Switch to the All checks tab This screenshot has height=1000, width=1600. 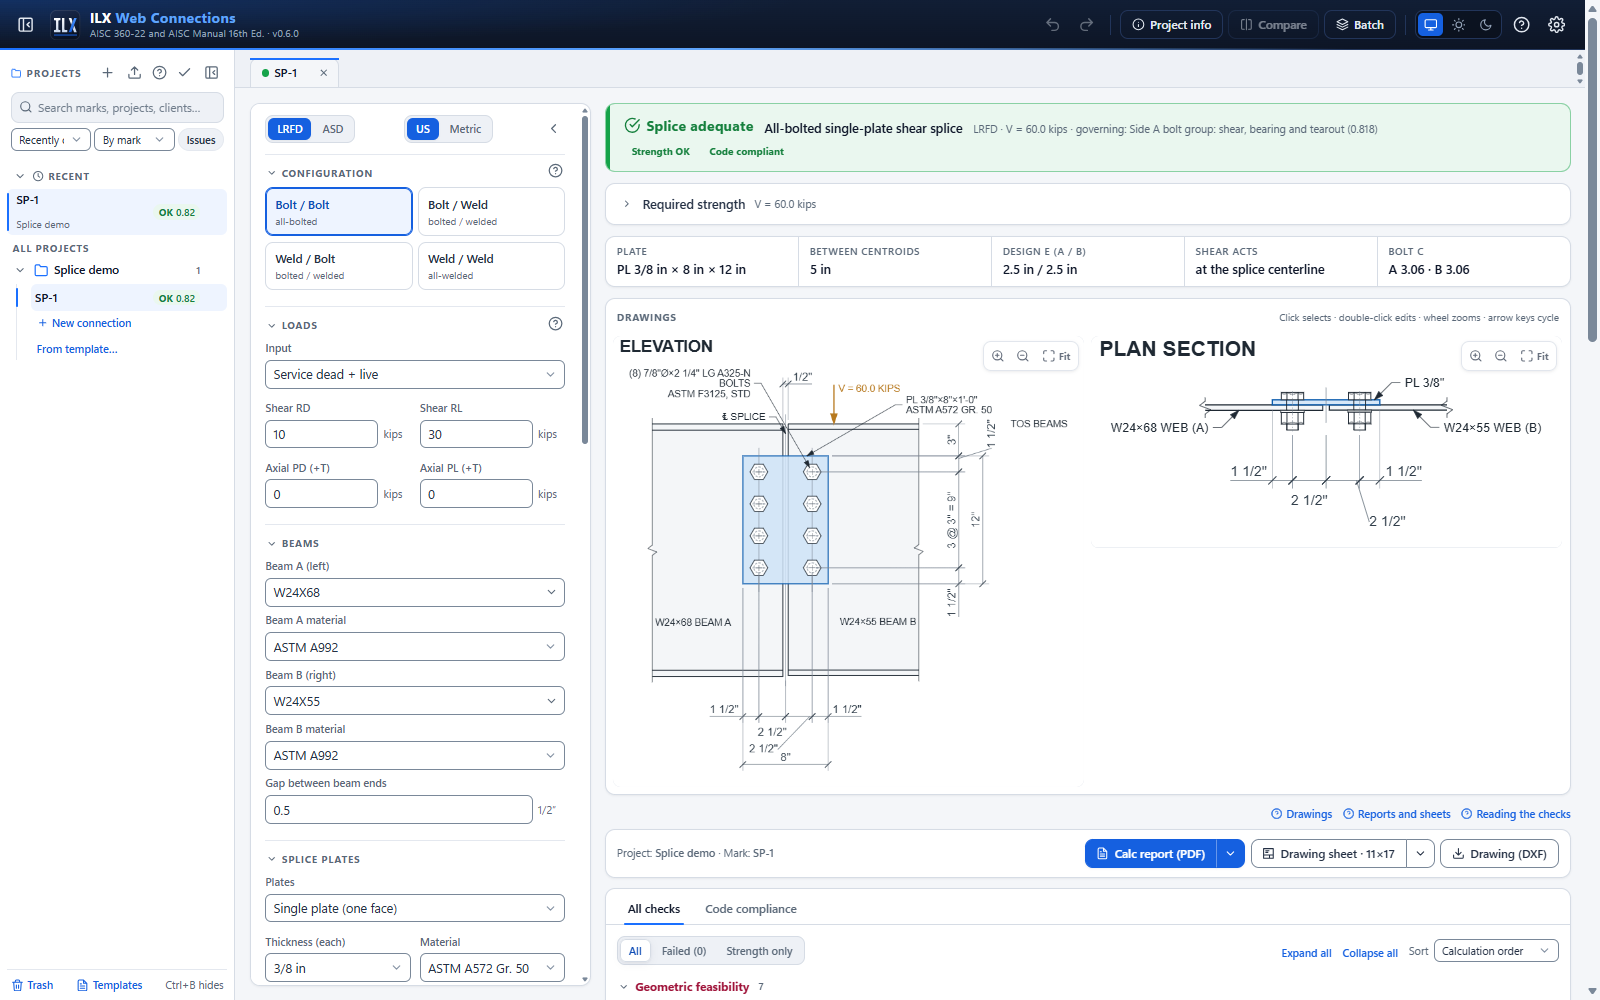(654, 909)
